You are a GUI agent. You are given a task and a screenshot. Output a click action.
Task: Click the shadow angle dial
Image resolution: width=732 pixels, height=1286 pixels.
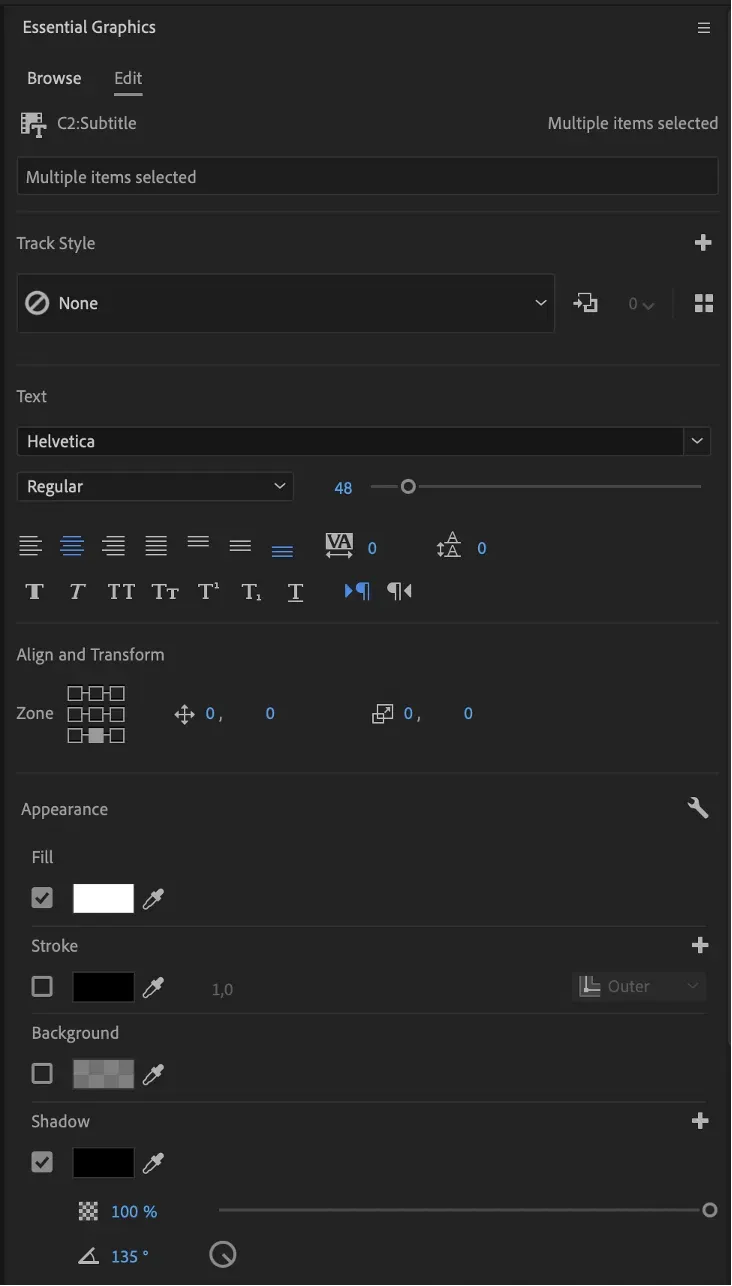[x=223, y=1254]
